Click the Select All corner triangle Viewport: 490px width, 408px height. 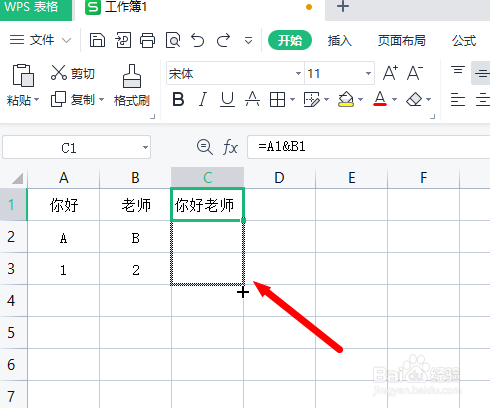(x=17, y=178)
